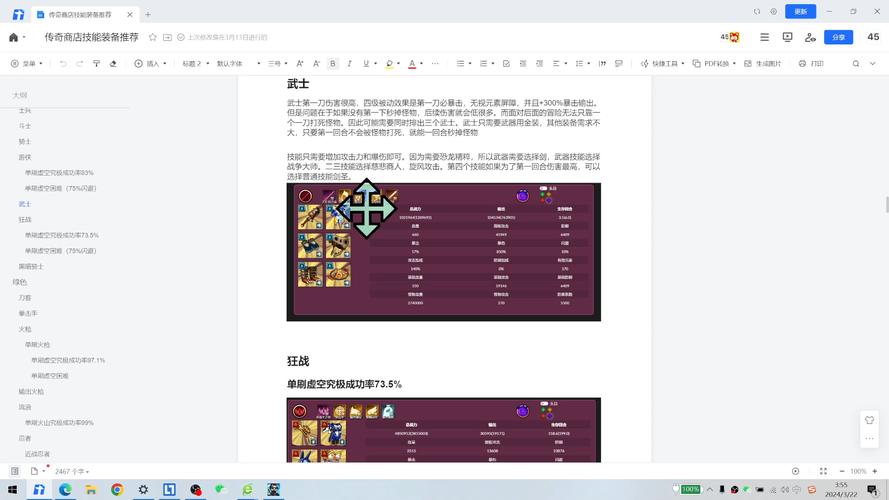Jump to 武士 in the outline

[x=24, y=204]
